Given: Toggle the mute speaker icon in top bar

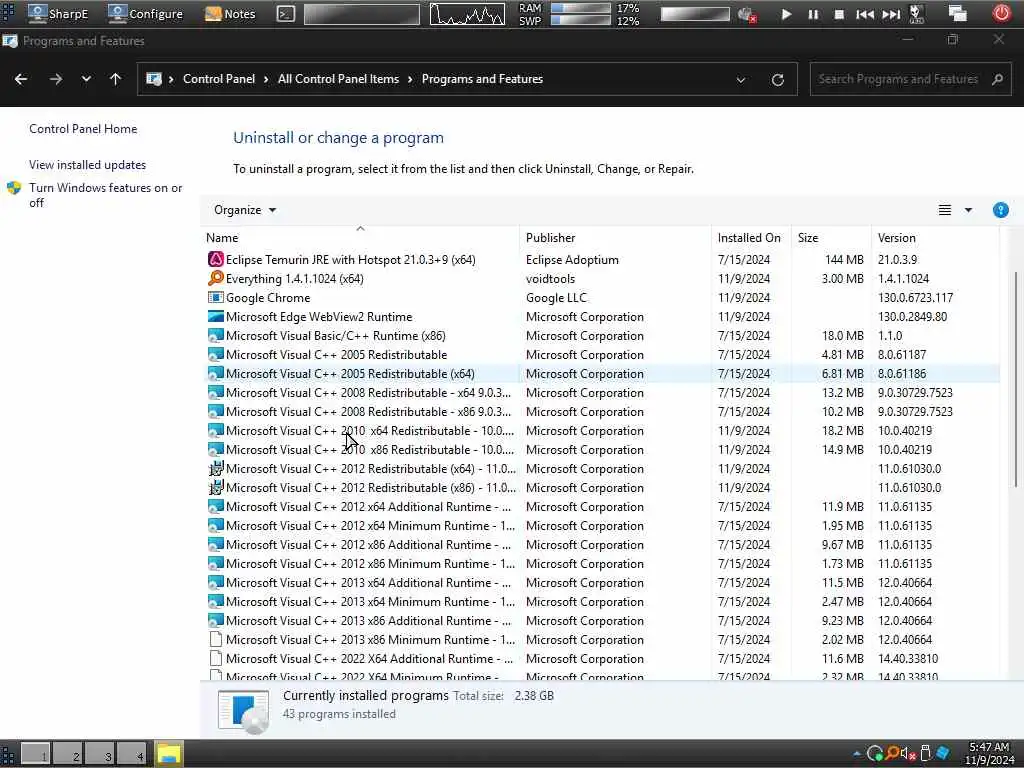Looking at the screenshot, I should 746,14.
